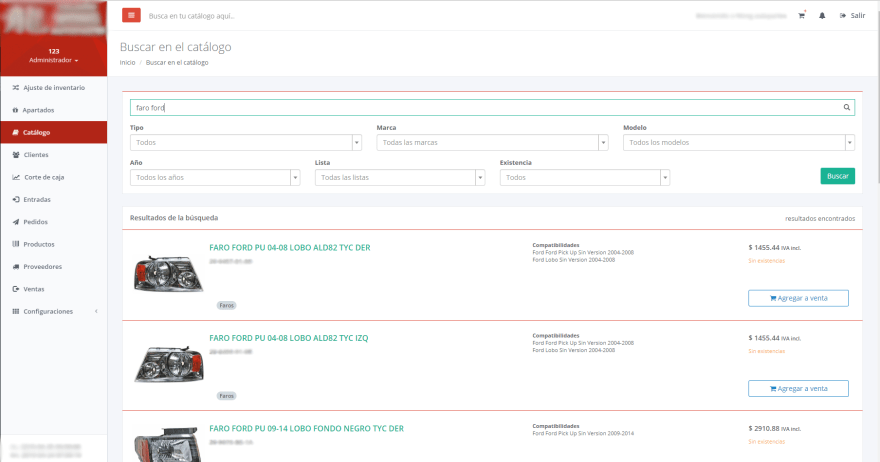
Task: Open the notifications bell
Action: (822, 16)
